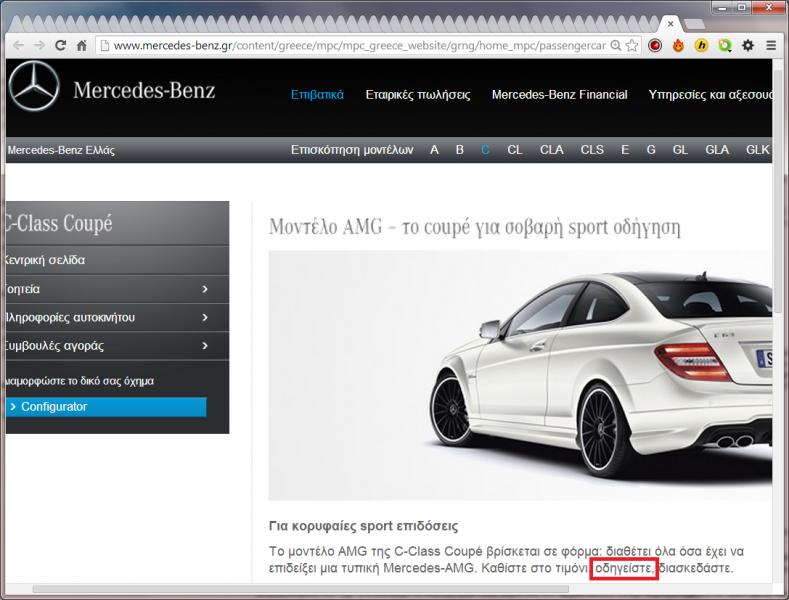This screenshot has height=600, width=789.
Task: Expand the Γοητεία sidebar section arrow
Action: pyautogui.click(x=205, y=289)
